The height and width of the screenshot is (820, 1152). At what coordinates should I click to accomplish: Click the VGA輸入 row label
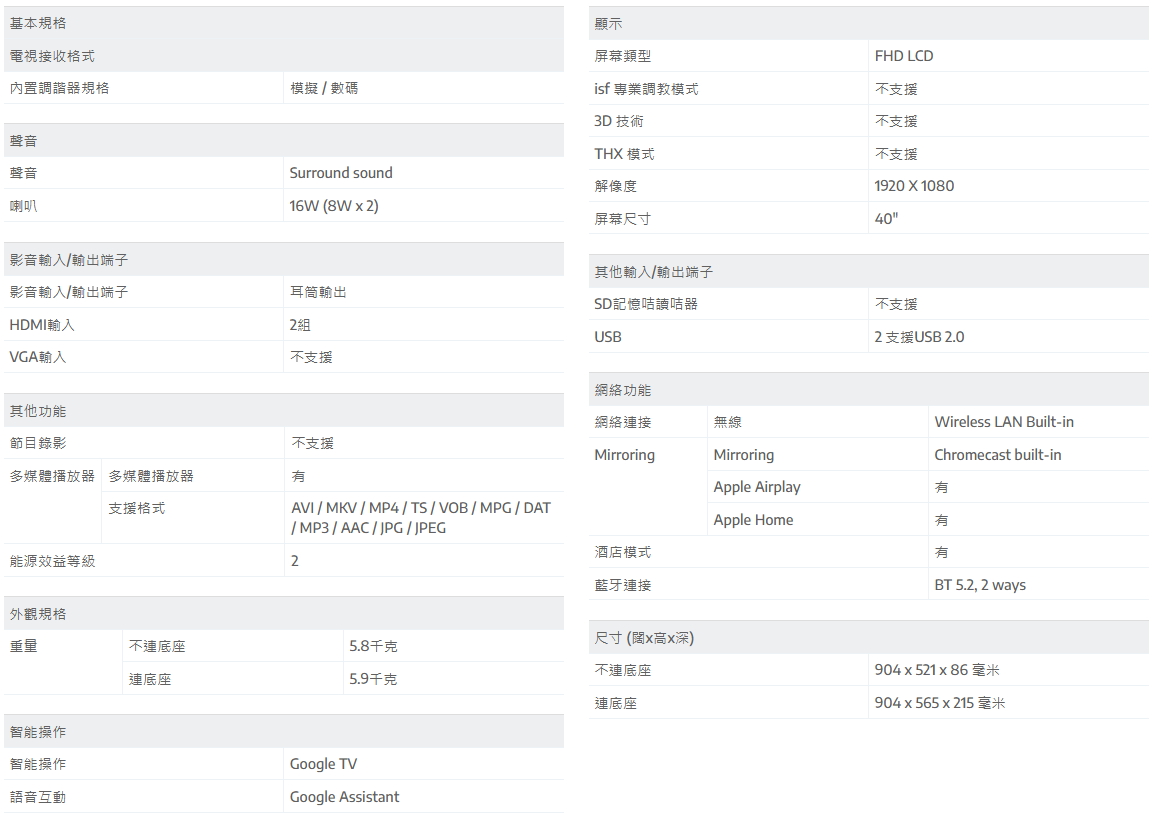[x=38, y=357]
